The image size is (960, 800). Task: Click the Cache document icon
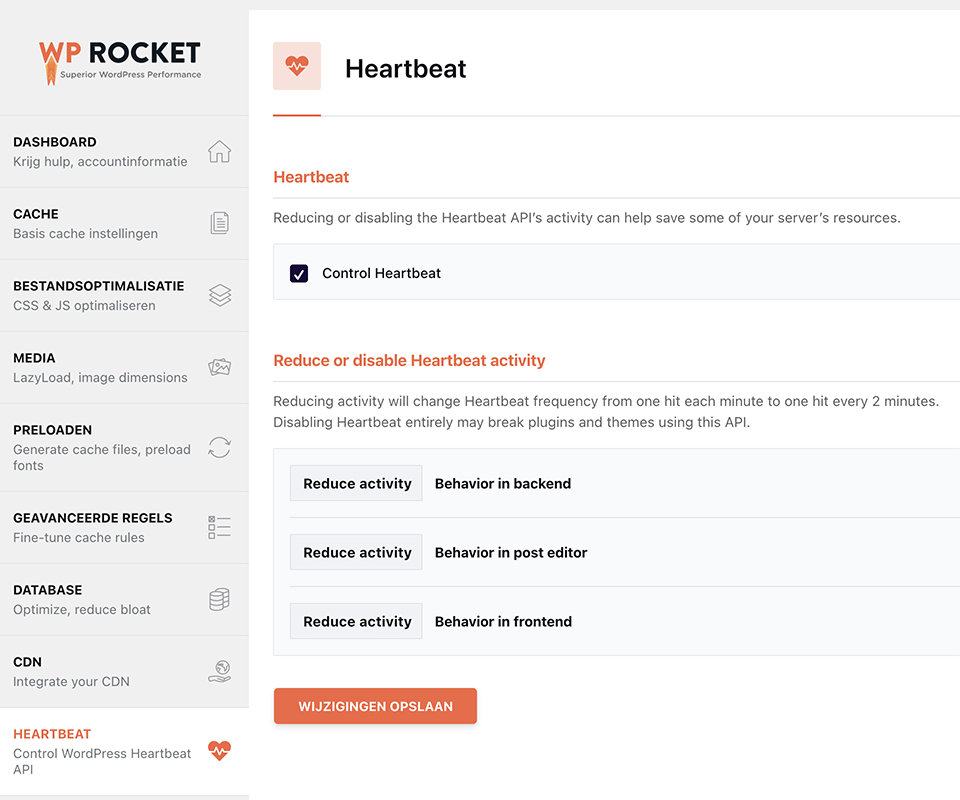[219, 224]
